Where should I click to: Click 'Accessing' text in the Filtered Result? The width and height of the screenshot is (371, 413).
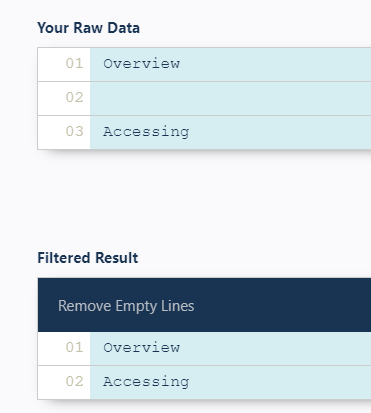pyautogui.click(x=146, y=382)
